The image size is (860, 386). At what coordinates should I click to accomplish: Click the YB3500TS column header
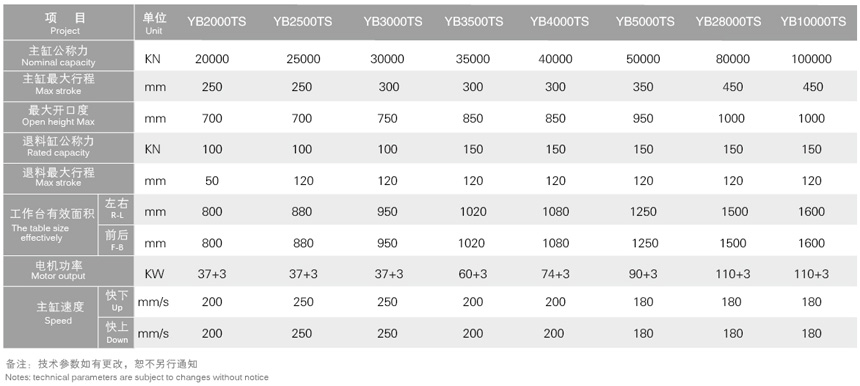[x=473, y=21]
